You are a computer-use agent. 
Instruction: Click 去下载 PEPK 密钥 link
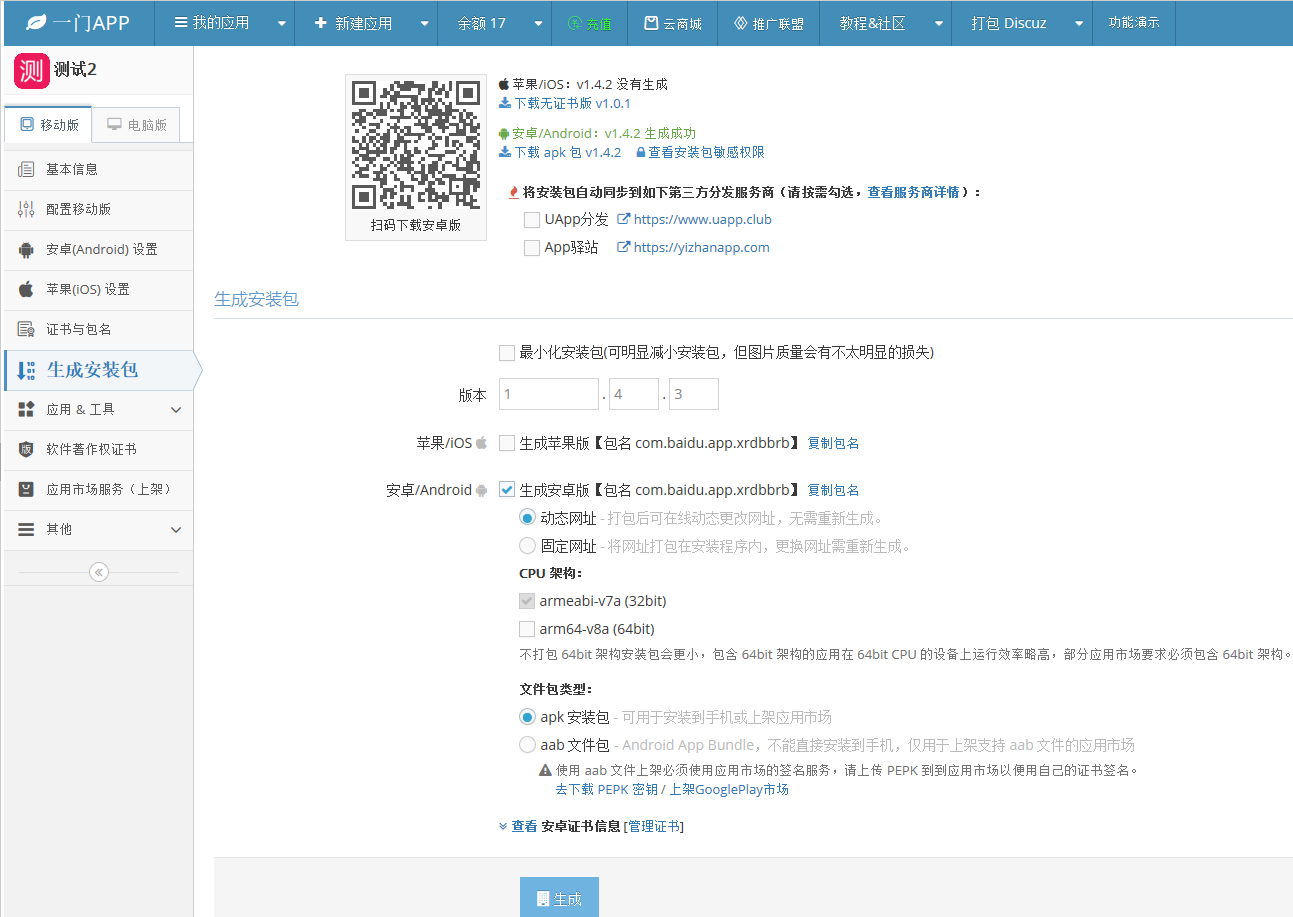pyautogui.click(x=607, y=789)
